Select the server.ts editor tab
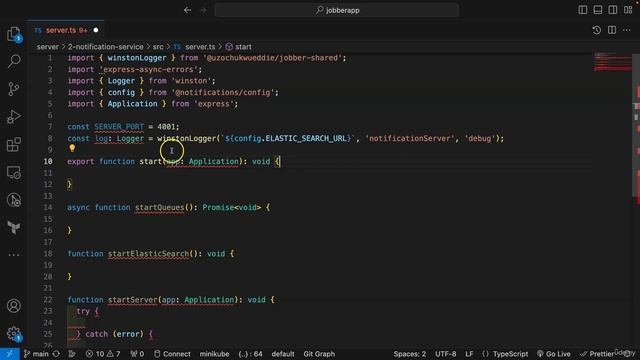 tap(66, 30)
